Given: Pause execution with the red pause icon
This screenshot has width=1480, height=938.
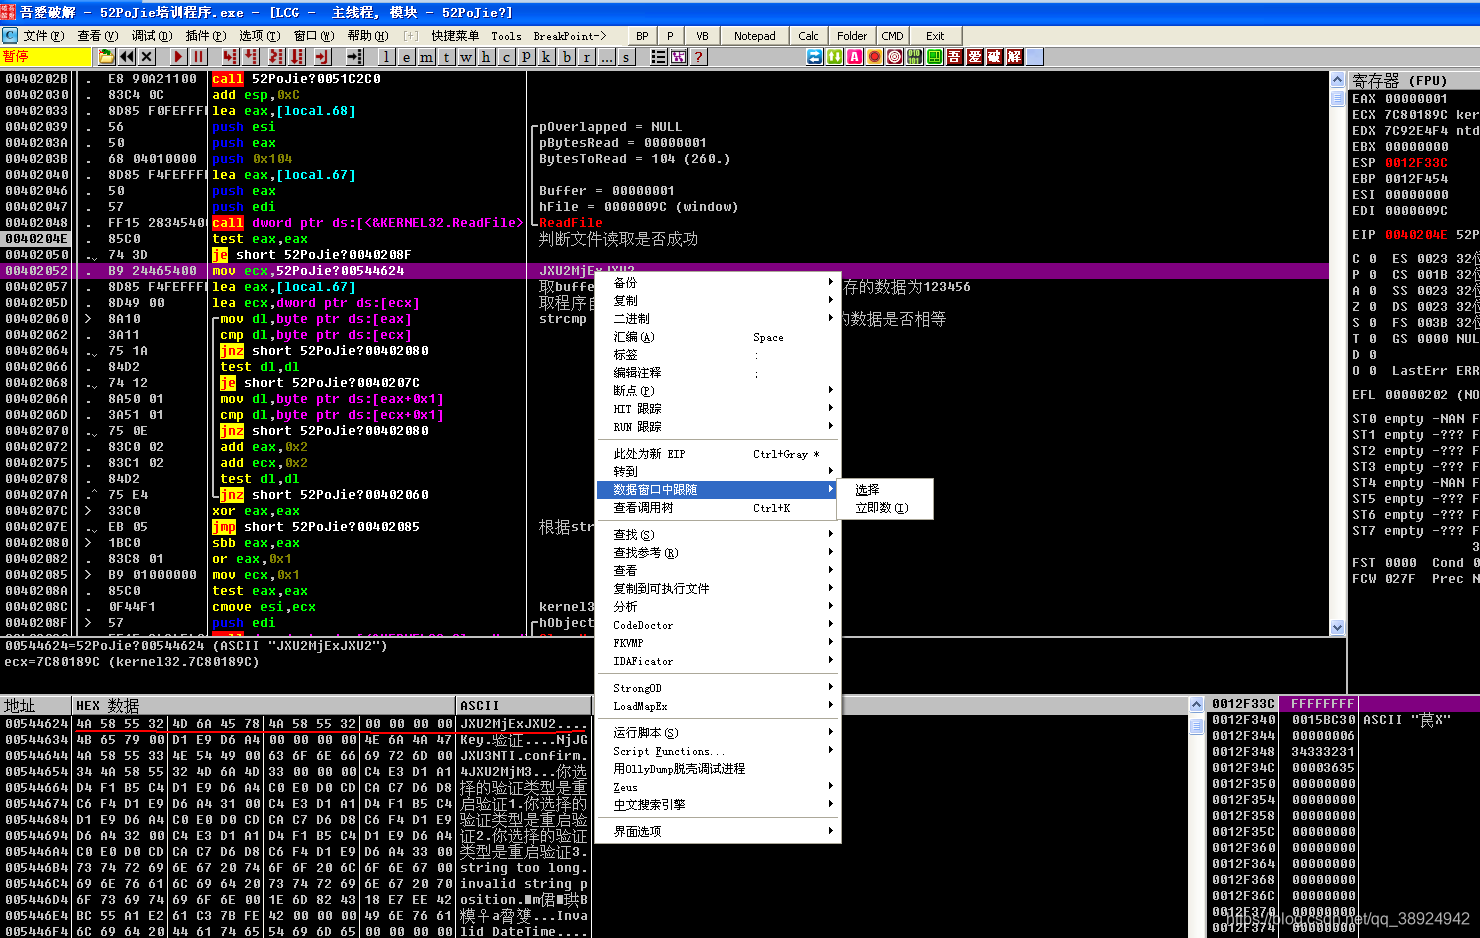Looking at the screenshot, I should 198,57.
